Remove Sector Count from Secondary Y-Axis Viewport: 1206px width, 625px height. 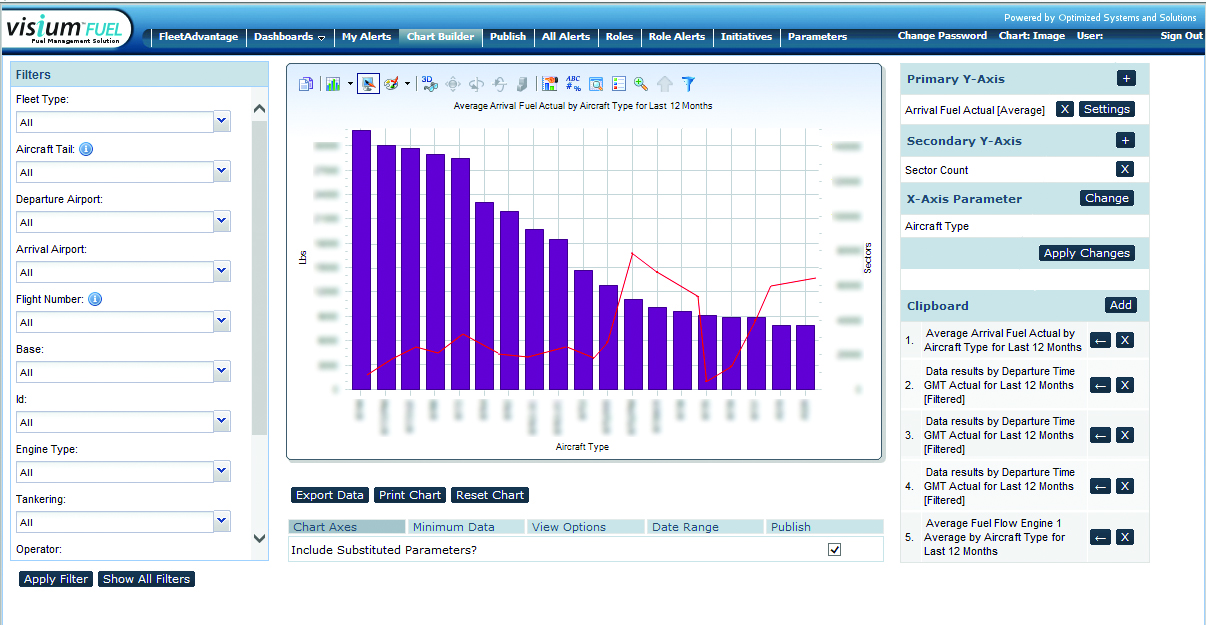1125,169
